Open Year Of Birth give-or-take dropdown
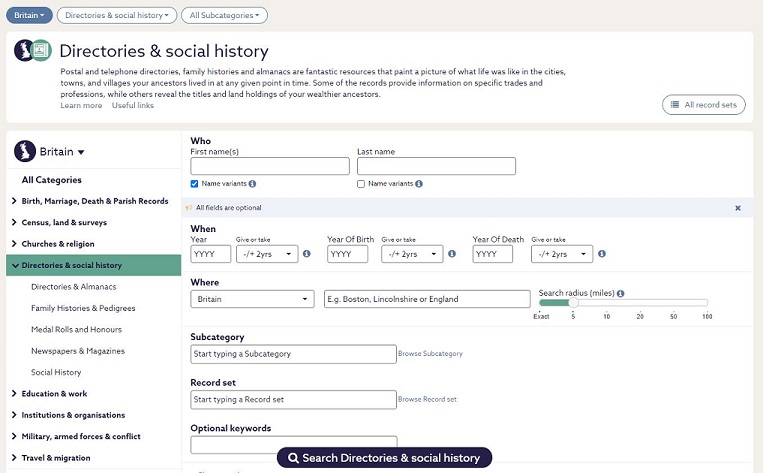Image resolution: width=763 pixels, height=473 pixels. tap(412, 254)
